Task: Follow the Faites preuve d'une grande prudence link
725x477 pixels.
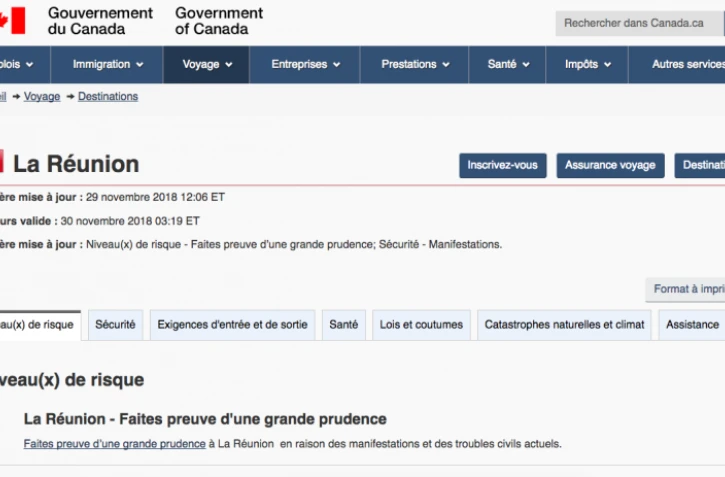Action: pyautogui.click(x=115, y=444)
